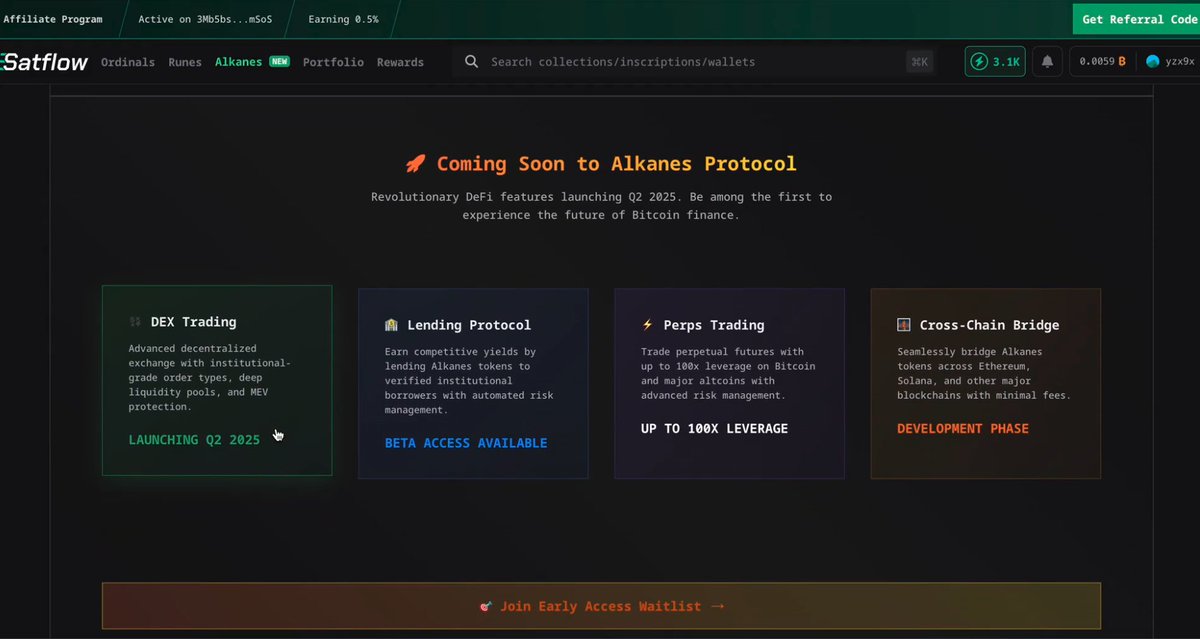Open the Alkanes tab

pos(238,62)
